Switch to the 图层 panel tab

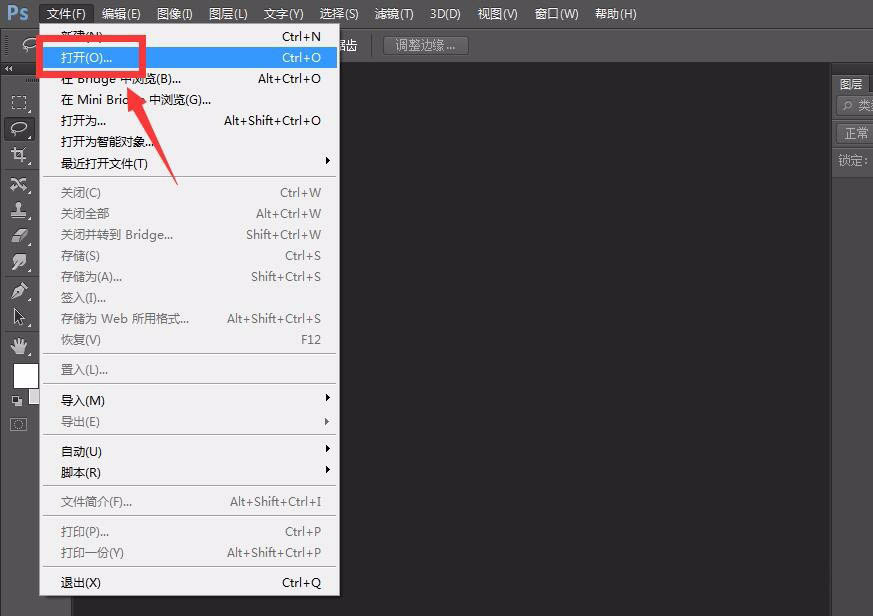(851, 84)
